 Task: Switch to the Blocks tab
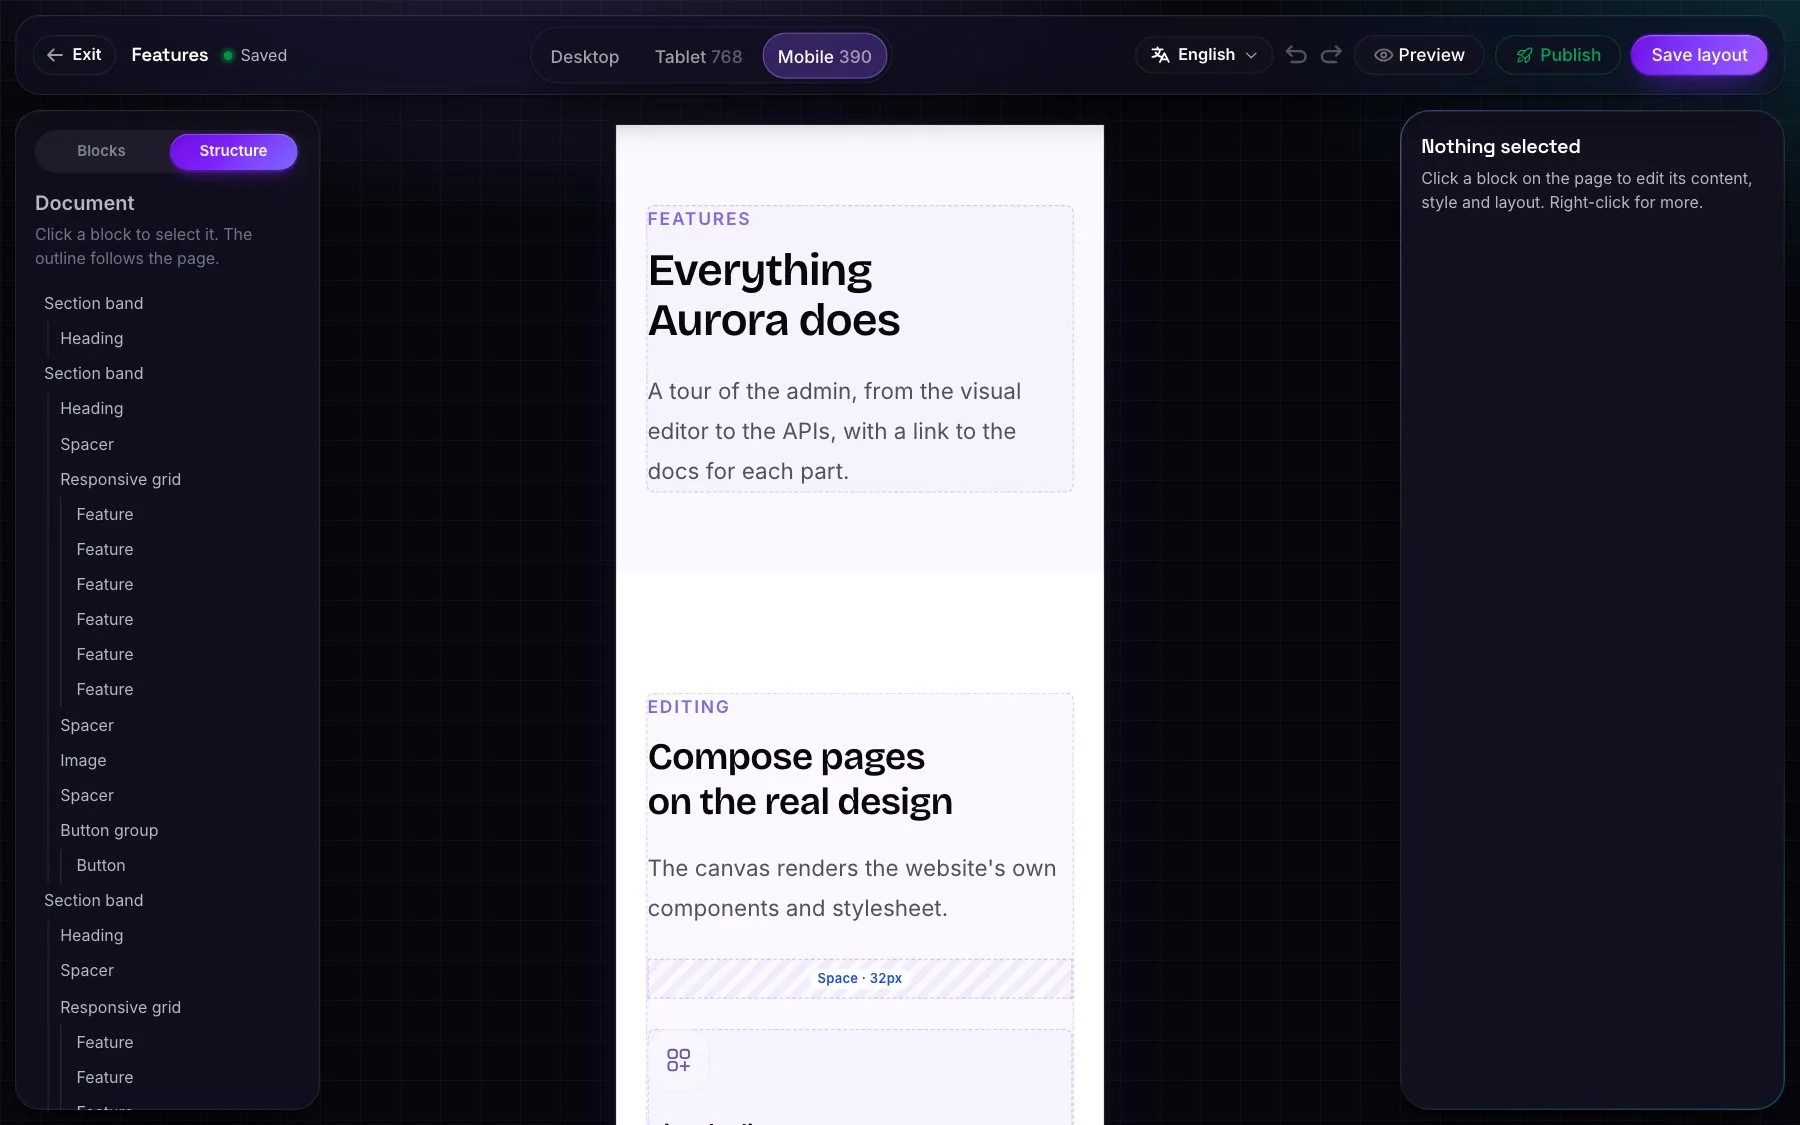tap(101, 151)
